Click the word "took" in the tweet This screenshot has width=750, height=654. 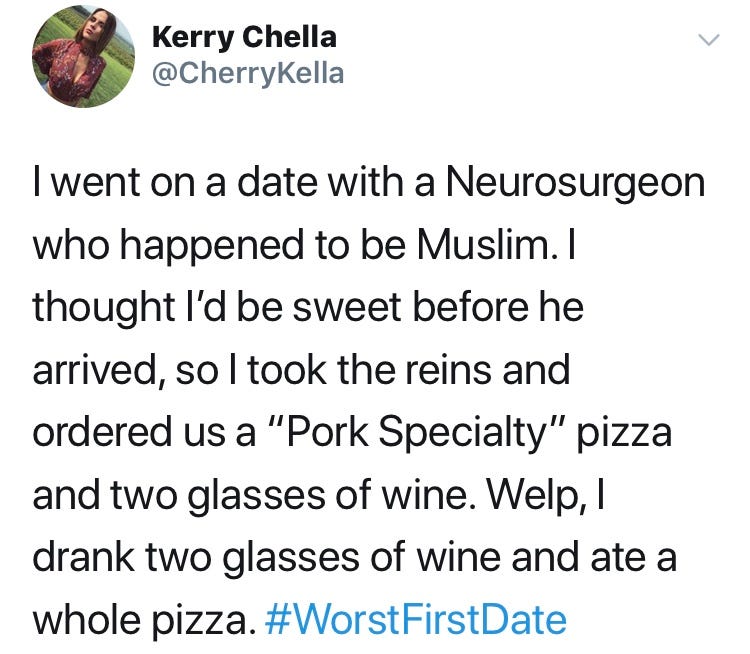[x=308, y=371]
